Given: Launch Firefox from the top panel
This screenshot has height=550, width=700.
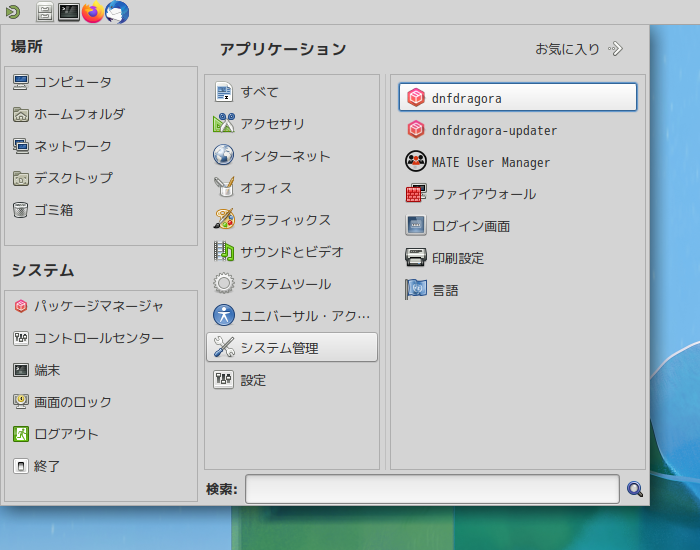Looking at the screenshot, I should click(x=93, y=12).
